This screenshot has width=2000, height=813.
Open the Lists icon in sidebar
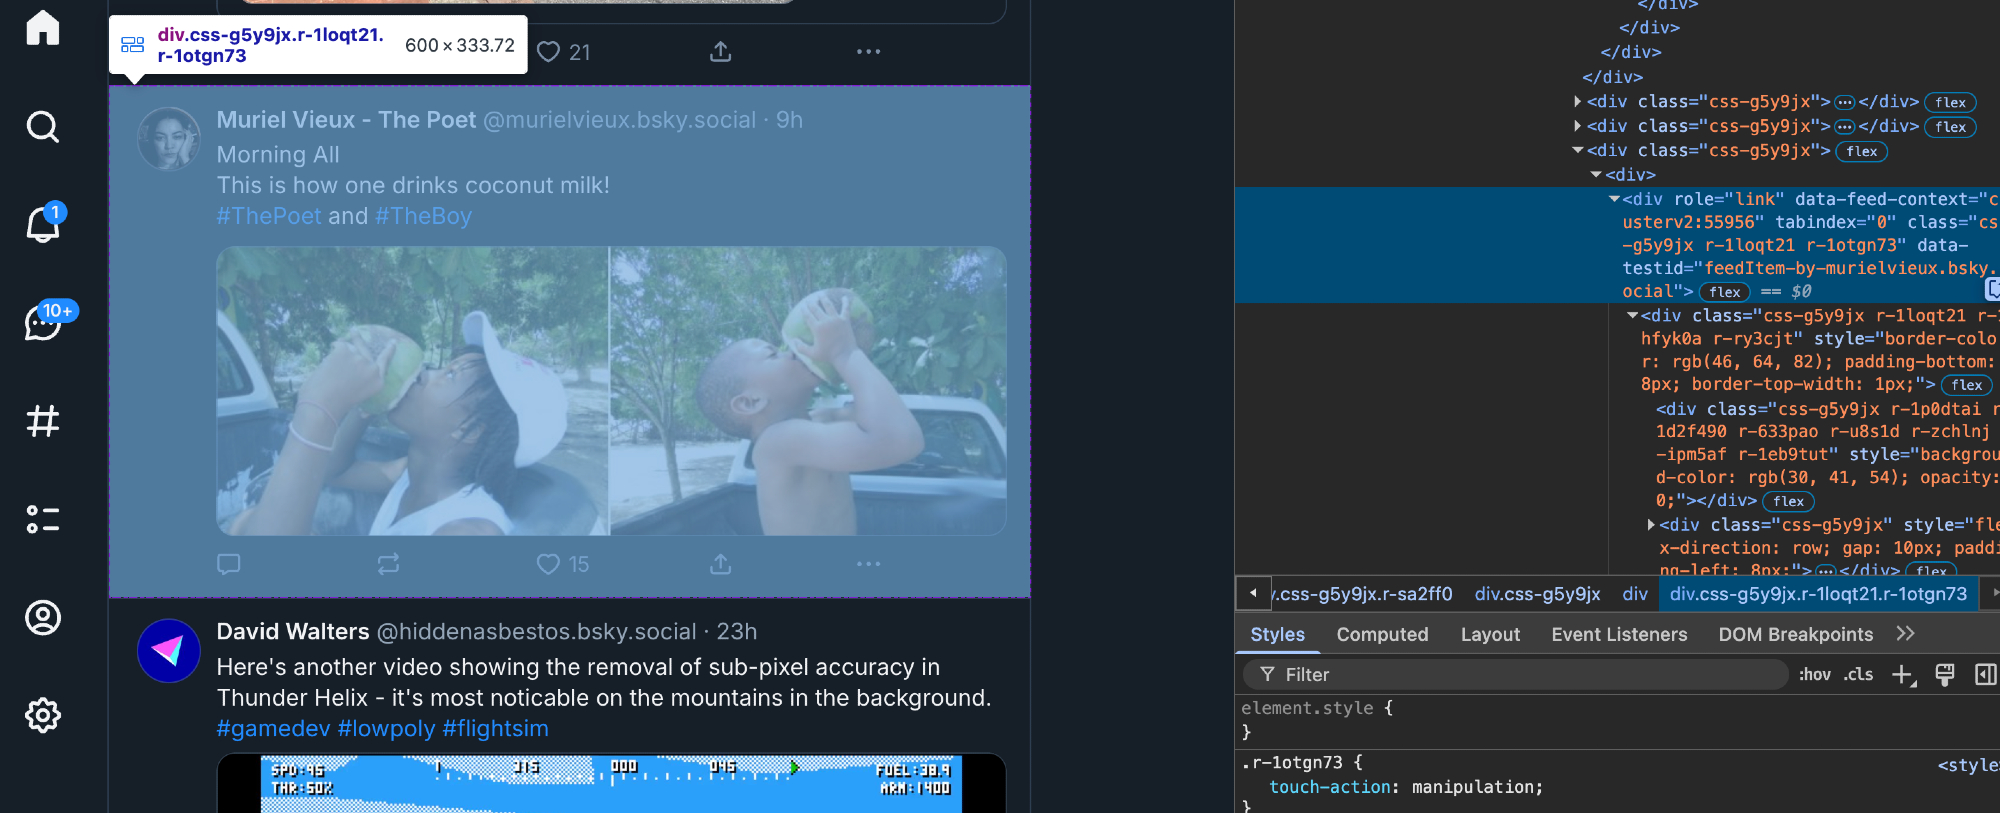(43, 519)
